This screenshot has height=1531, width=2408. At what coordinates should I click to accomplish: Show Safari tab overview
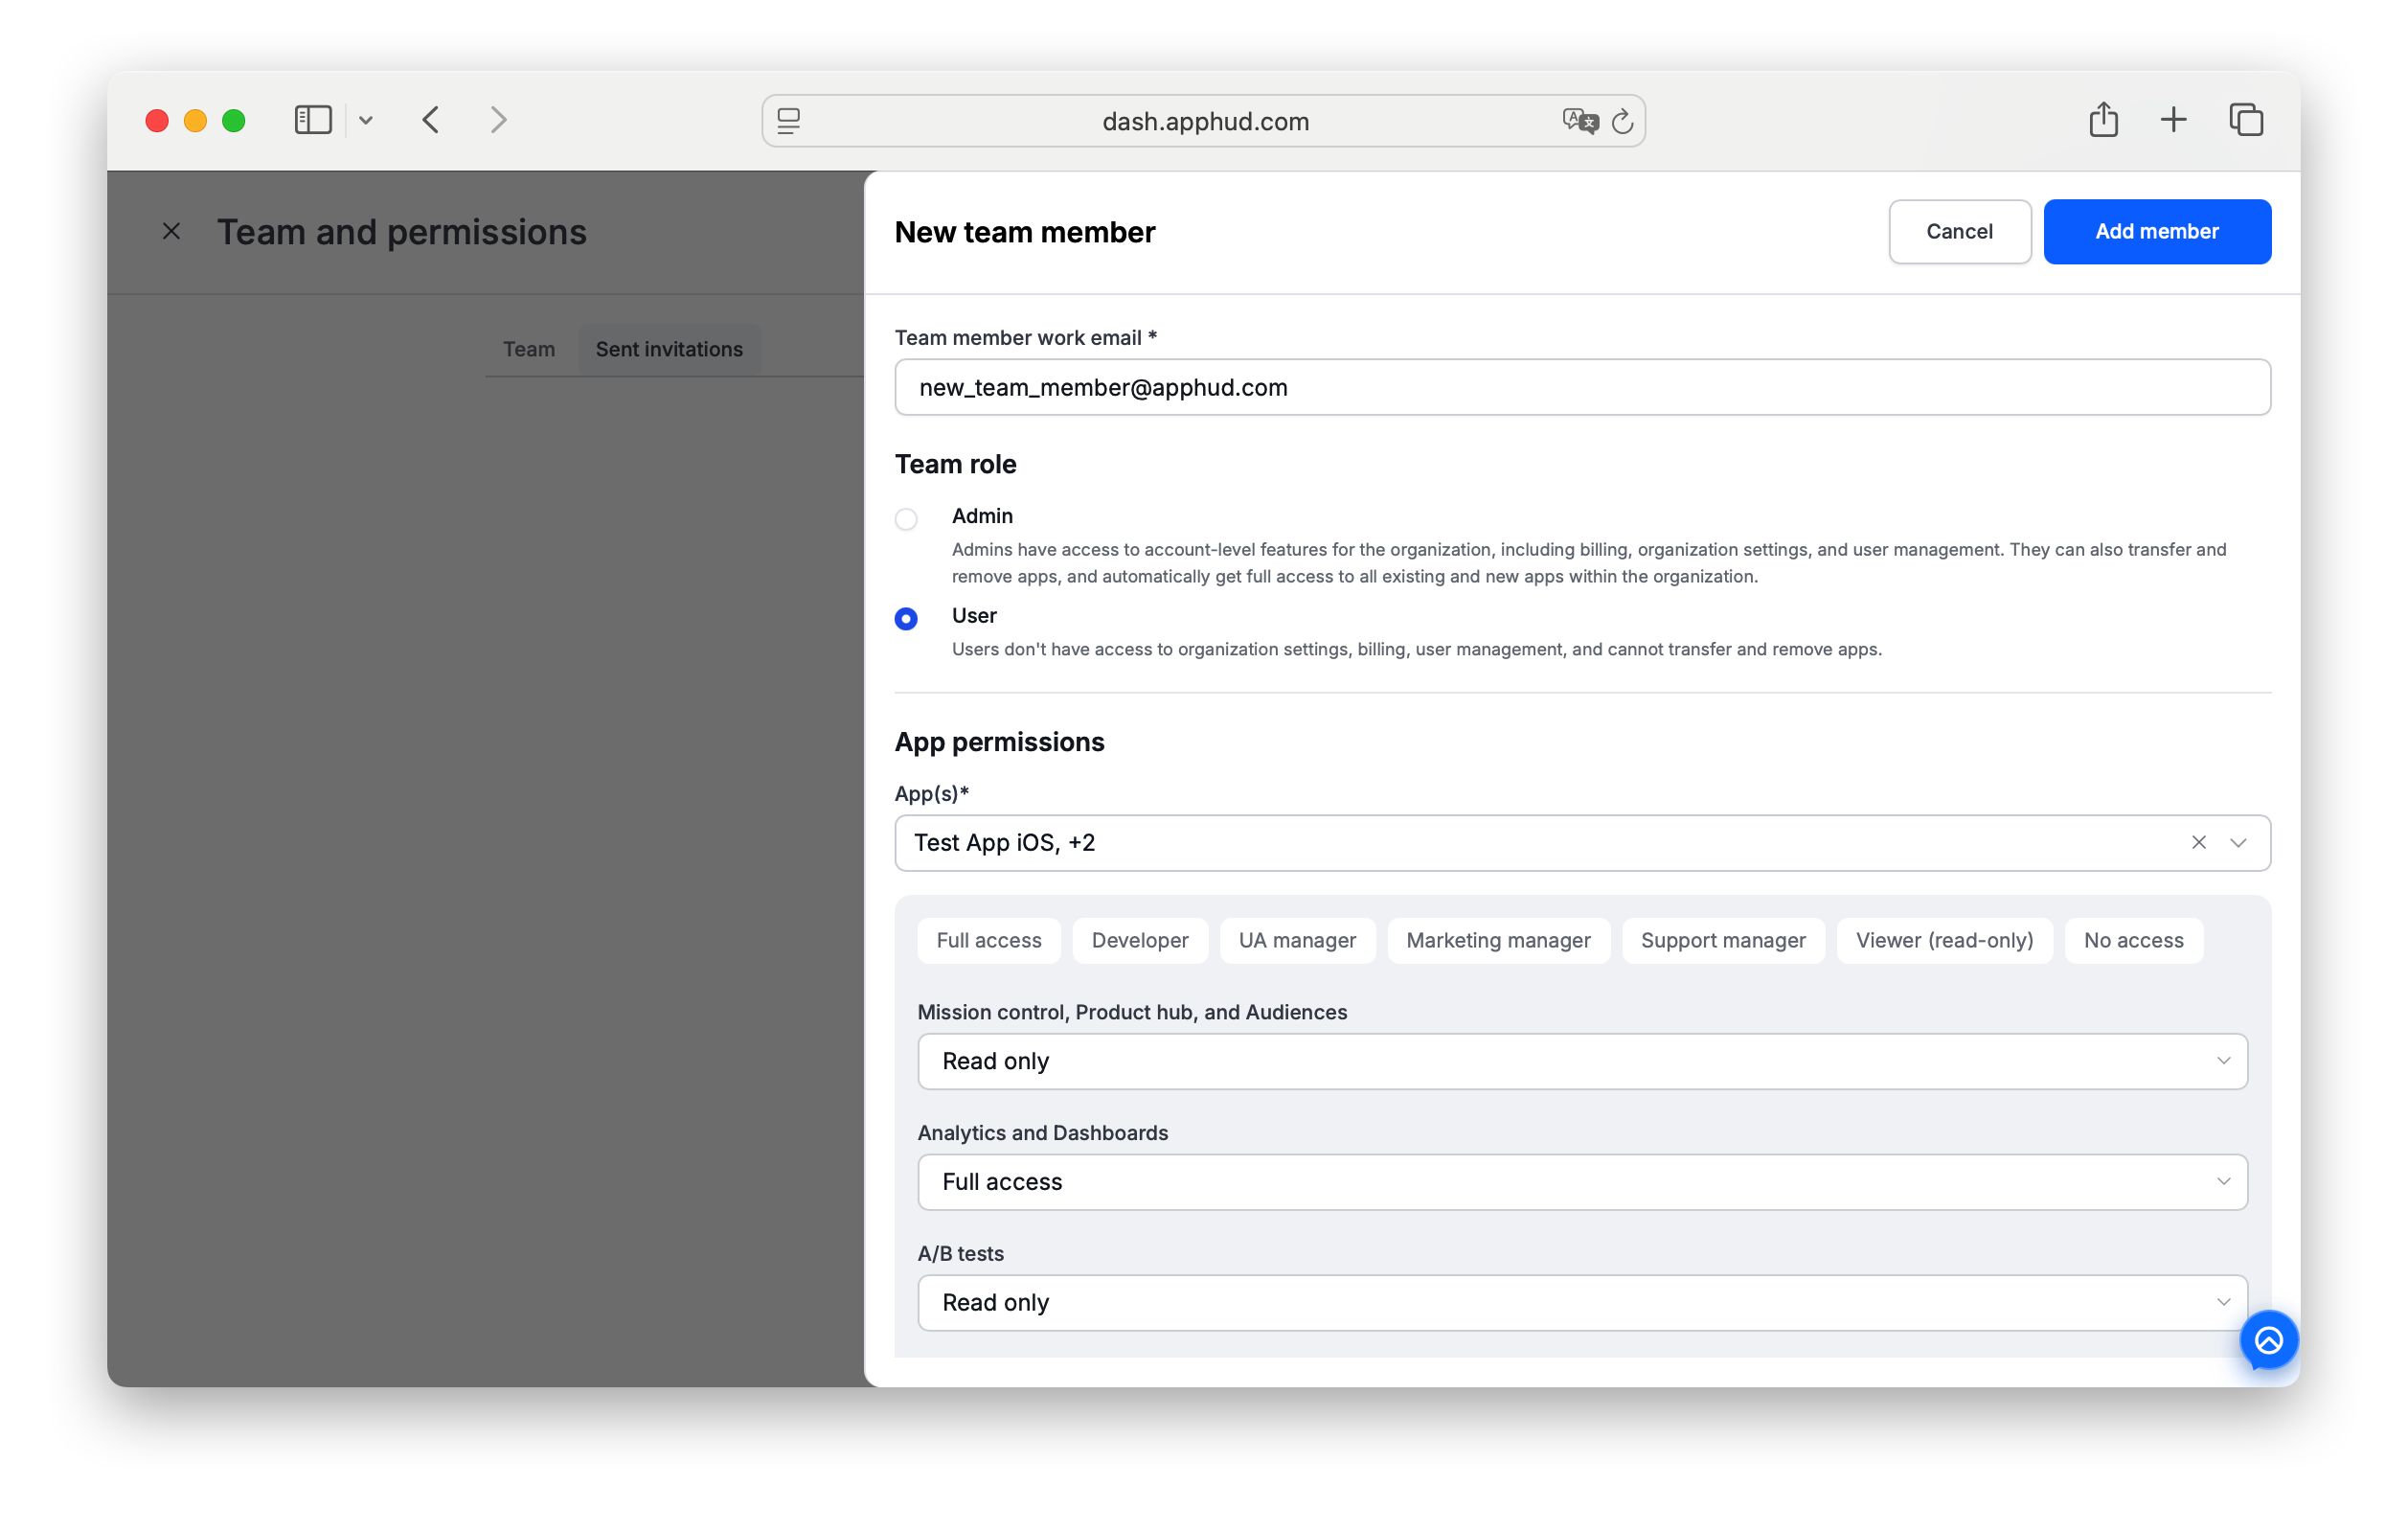pos(2246,120)
